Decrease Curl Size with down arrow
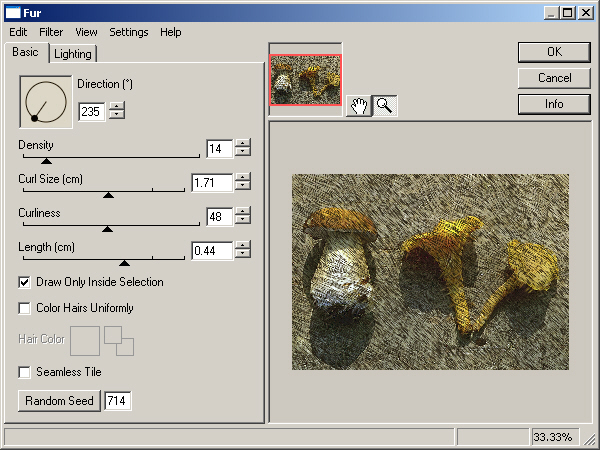This screenshot has height=450, width=600. tap(243, 185)
